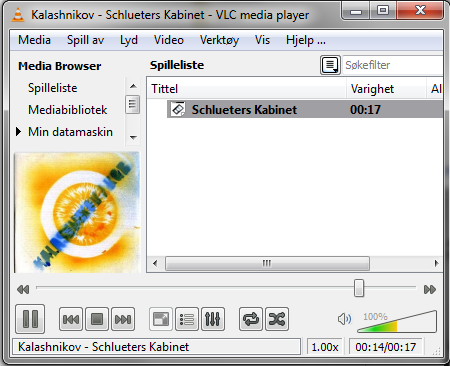Click playlist horizontal scroll left arrow
This screenshot has height=366, width=450.
[155, 263]
